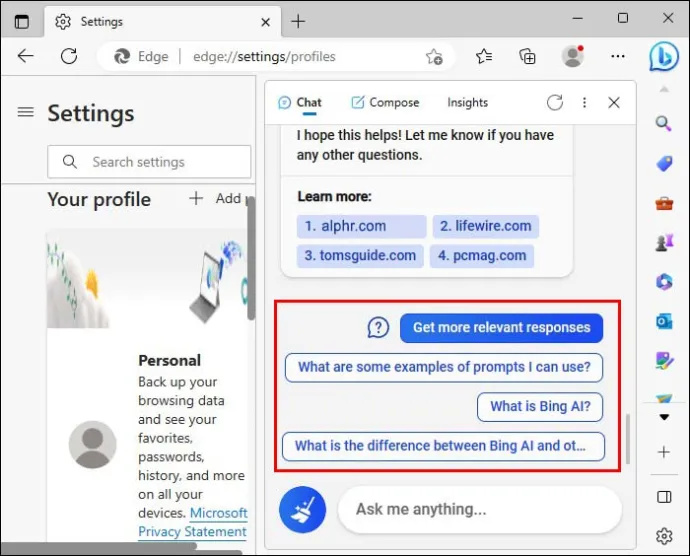This screenshot has width=690, height=556.
Task: Open Microsoft Privacy Statement link
Action: coord(193,522)
